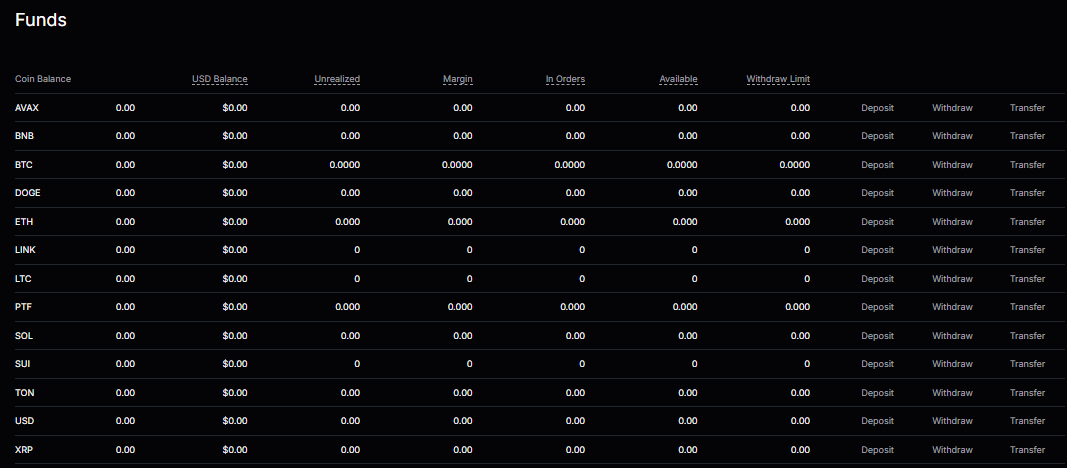1067x468 pixels.
Task: Withdraw from the SOL balance
Action: (x=952, y=336)
